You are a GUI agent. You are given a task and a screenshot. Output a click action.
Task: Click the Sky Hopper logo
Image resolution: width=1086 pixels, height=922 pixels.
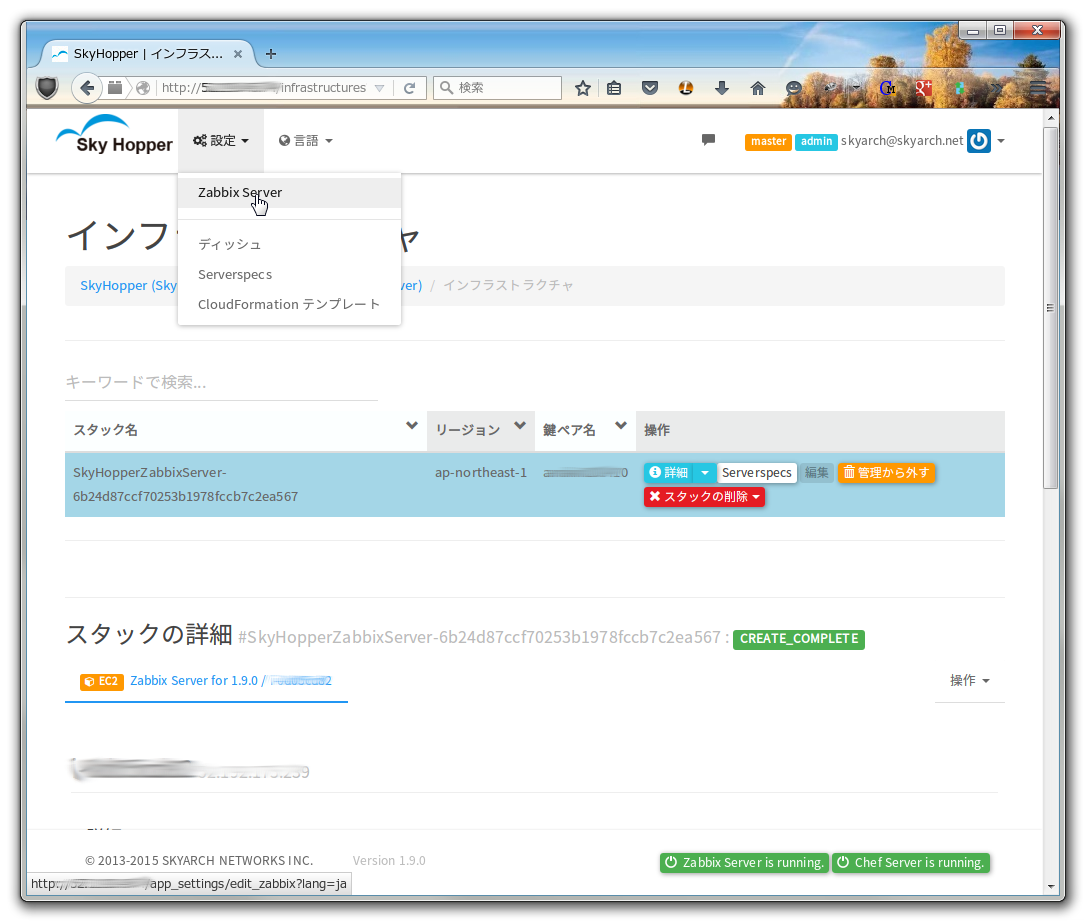[115, 135]
